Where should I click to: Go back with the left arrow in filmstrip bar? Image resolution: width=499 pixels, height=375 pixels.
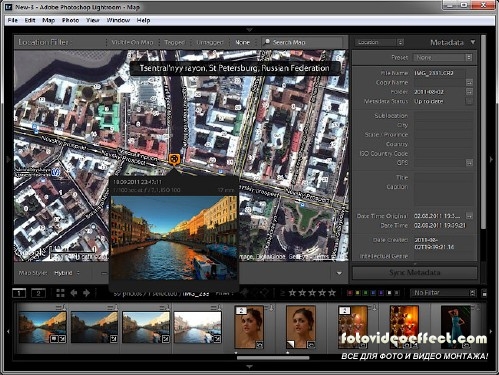click(74, 293)
